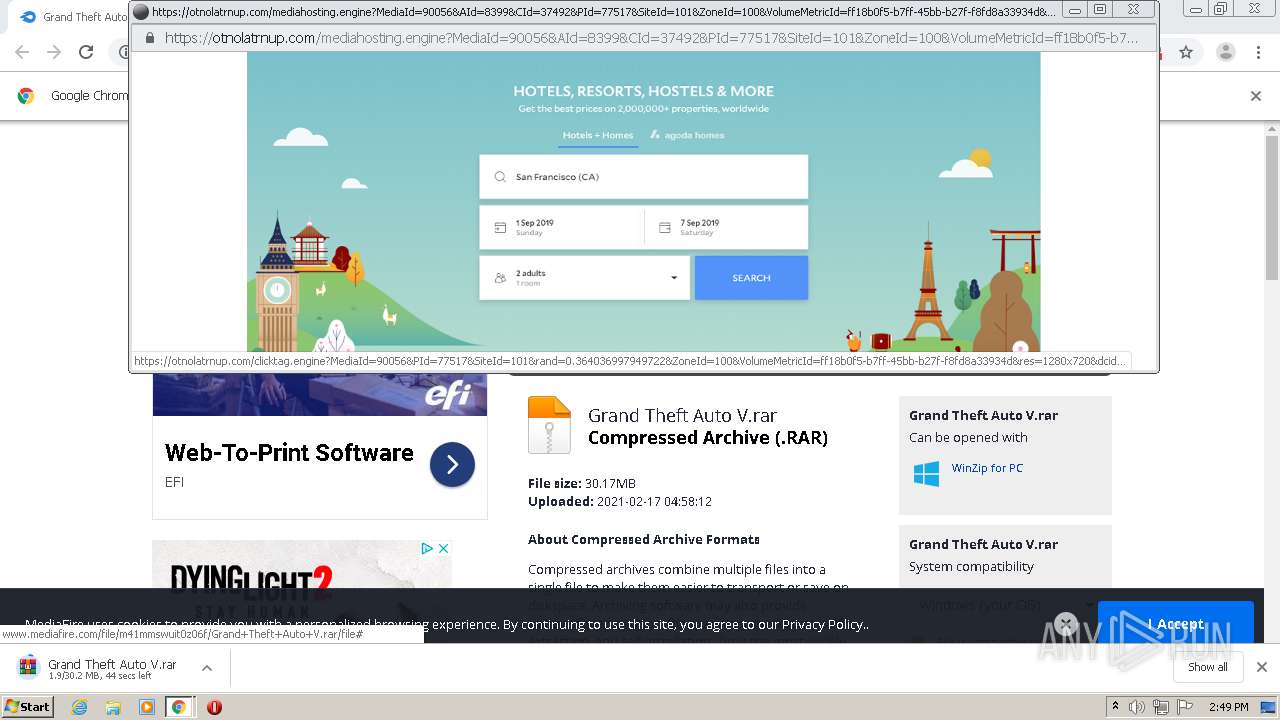Close the downloads bar
This screenshot has height=720, width=1280.
click(1261, 667)
